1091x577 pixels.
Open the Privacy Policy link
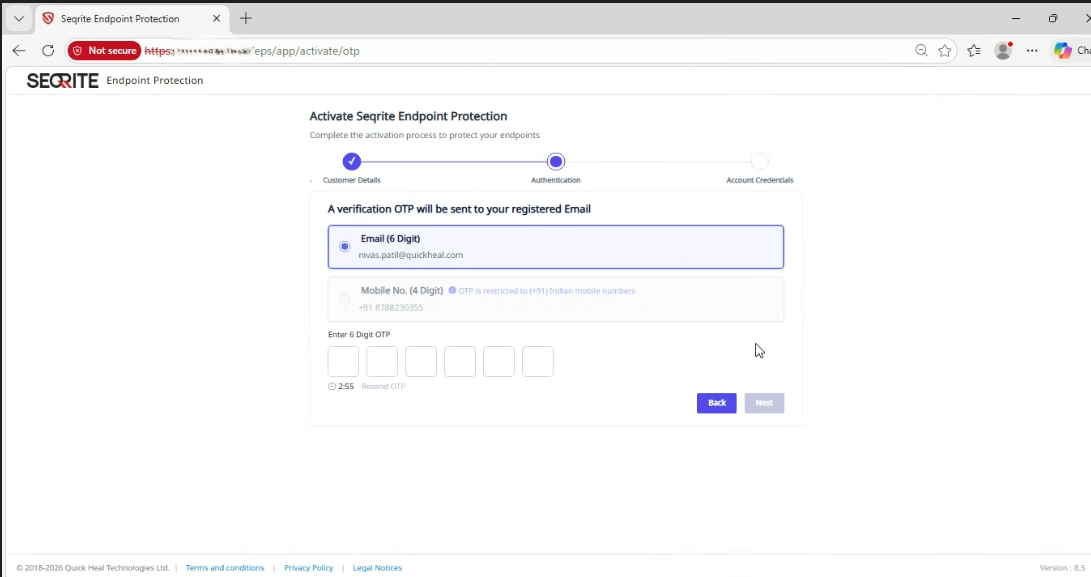point(308,567)
